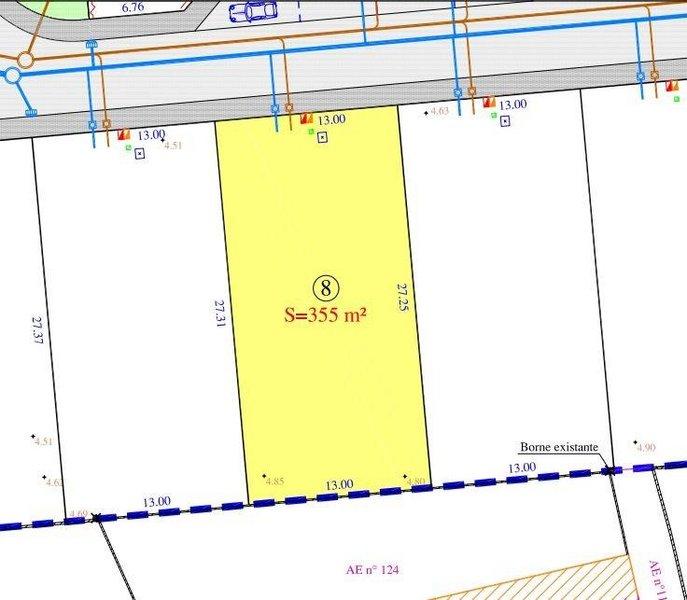Click the Borne existante label
687x600 pixels.
[x=558, y=448]
